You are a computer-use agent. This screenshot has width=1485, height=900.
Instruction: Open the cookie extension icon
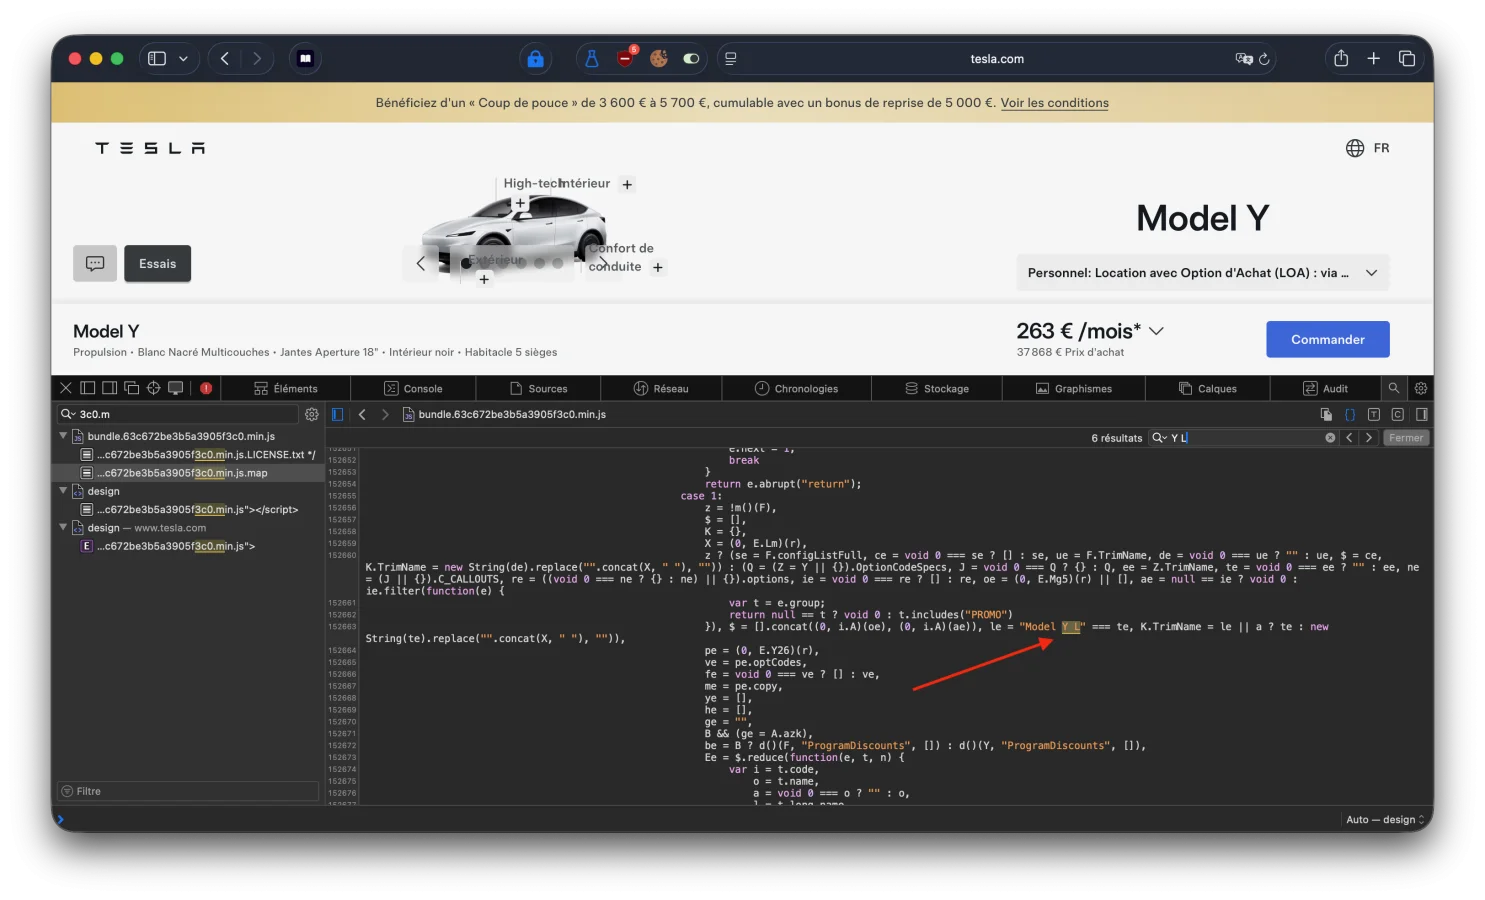659,59
